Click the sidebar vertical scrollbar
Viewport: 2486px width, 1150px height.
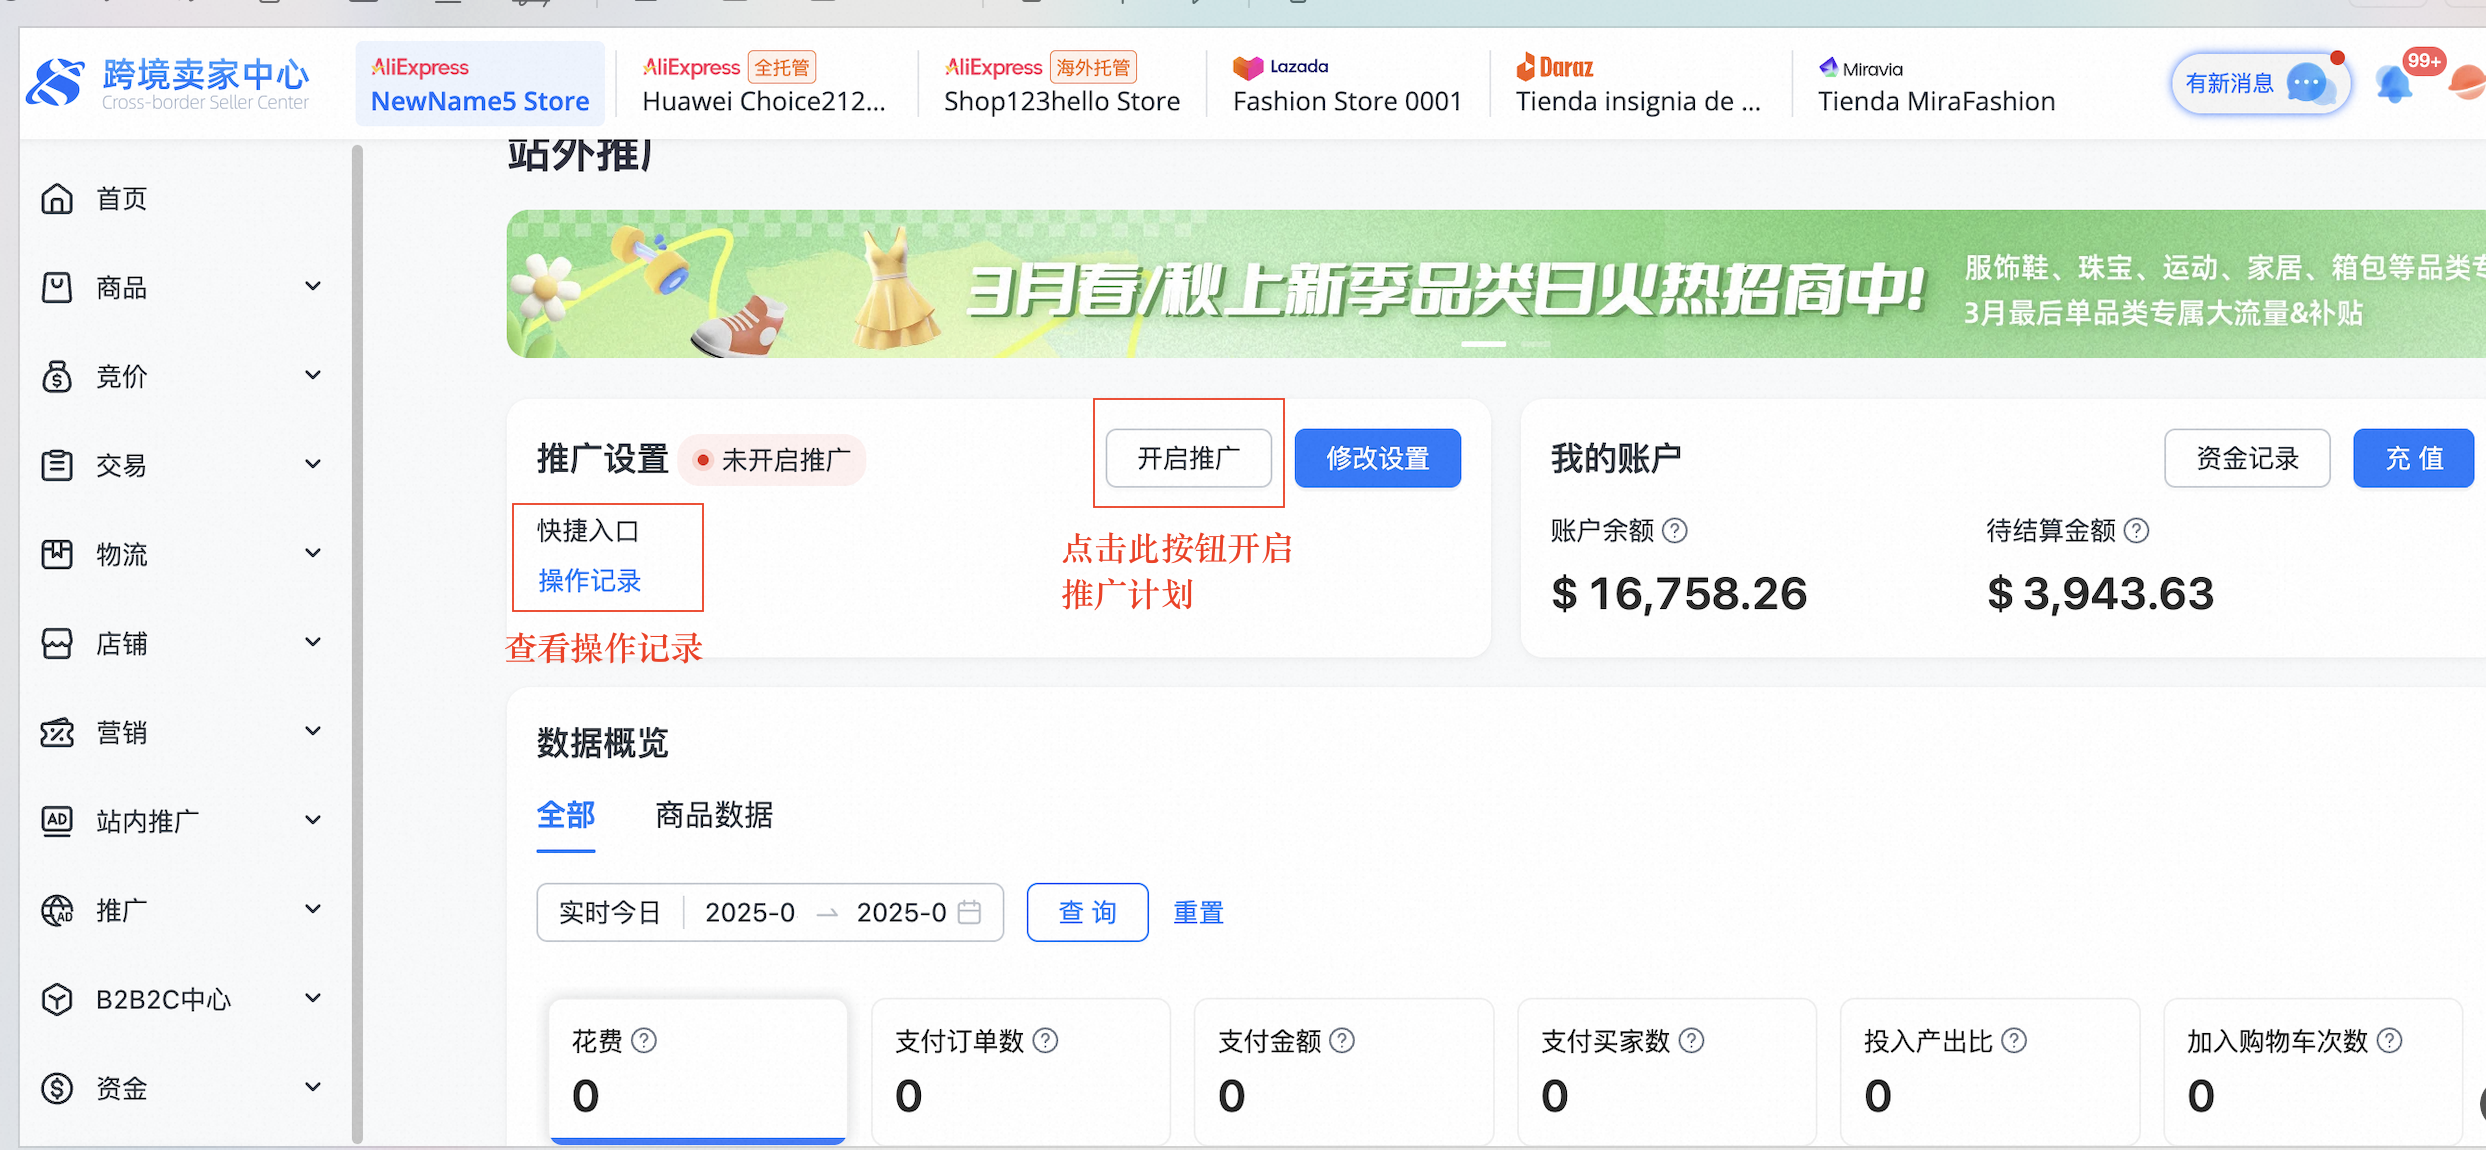357,640
